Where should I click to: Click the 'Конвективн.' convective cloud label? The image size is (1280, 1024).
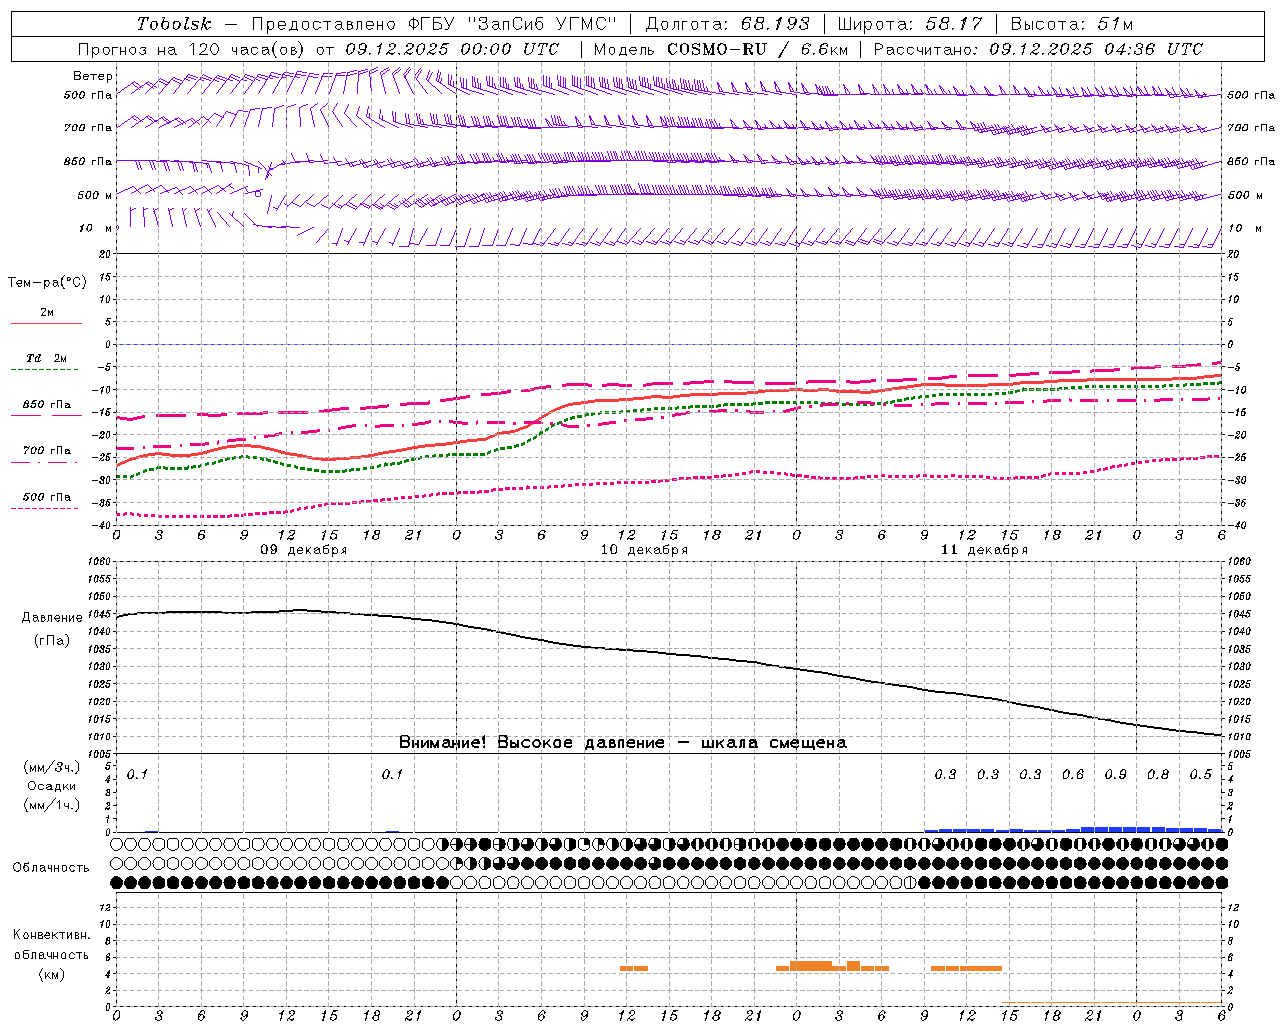tap(52, 935)
